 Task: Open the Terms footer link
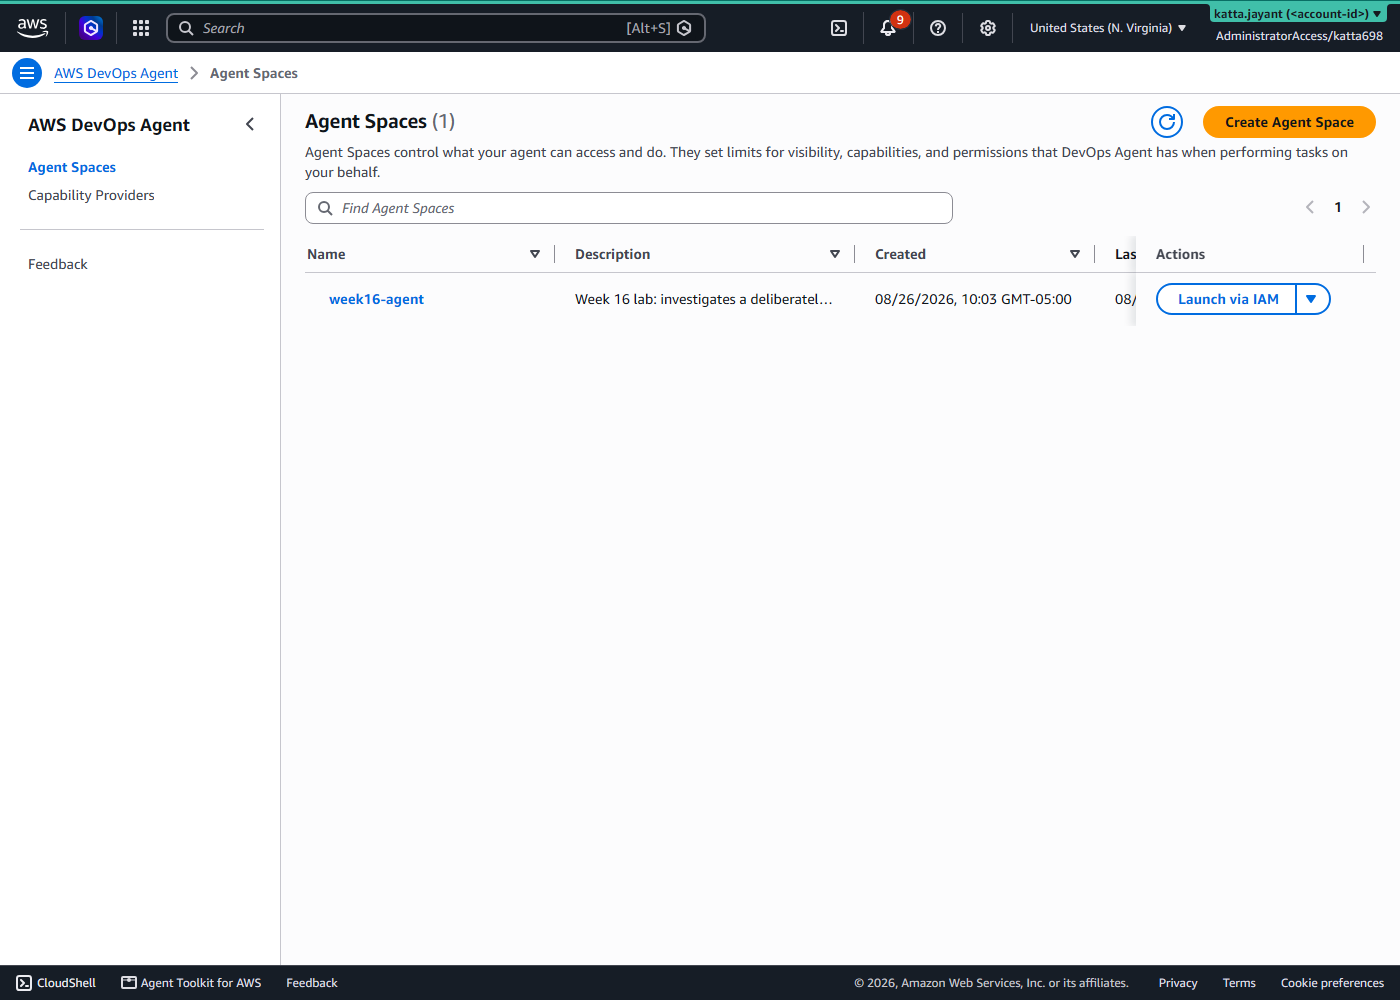[x=1239, y=983]
